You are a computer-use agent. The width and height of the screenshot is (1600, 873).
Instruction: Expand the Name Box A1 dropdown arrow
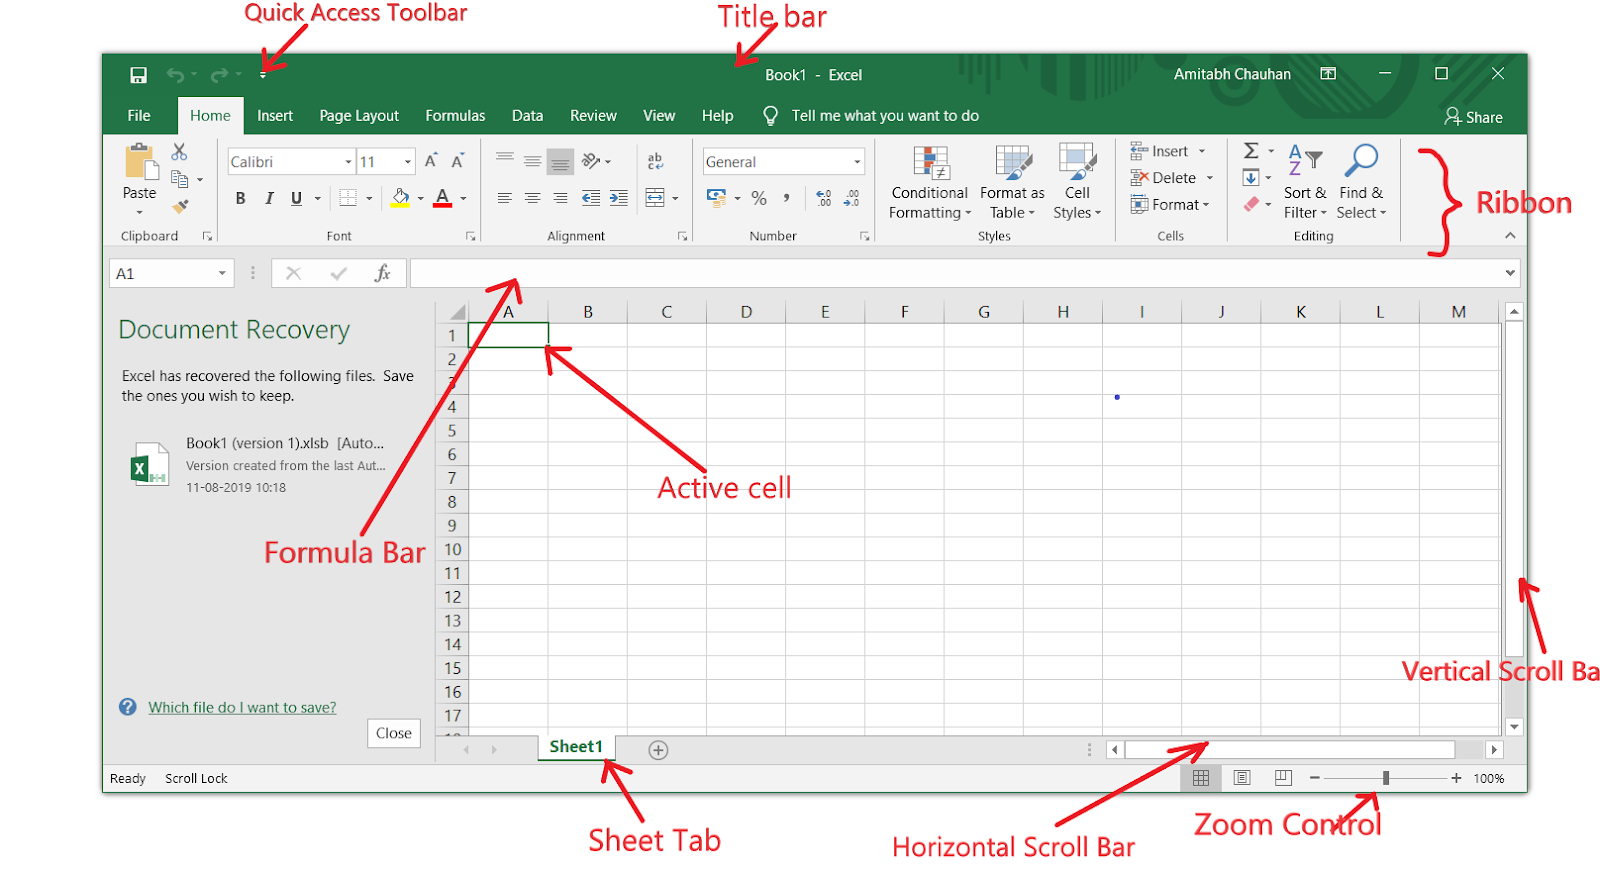[x=222, y=273]
